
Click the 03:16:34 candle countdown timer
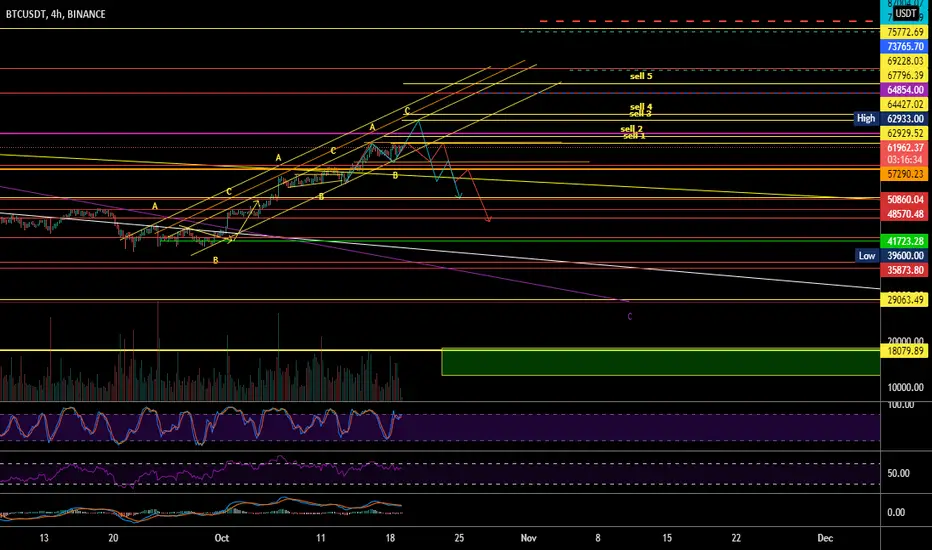click(905, 160)
